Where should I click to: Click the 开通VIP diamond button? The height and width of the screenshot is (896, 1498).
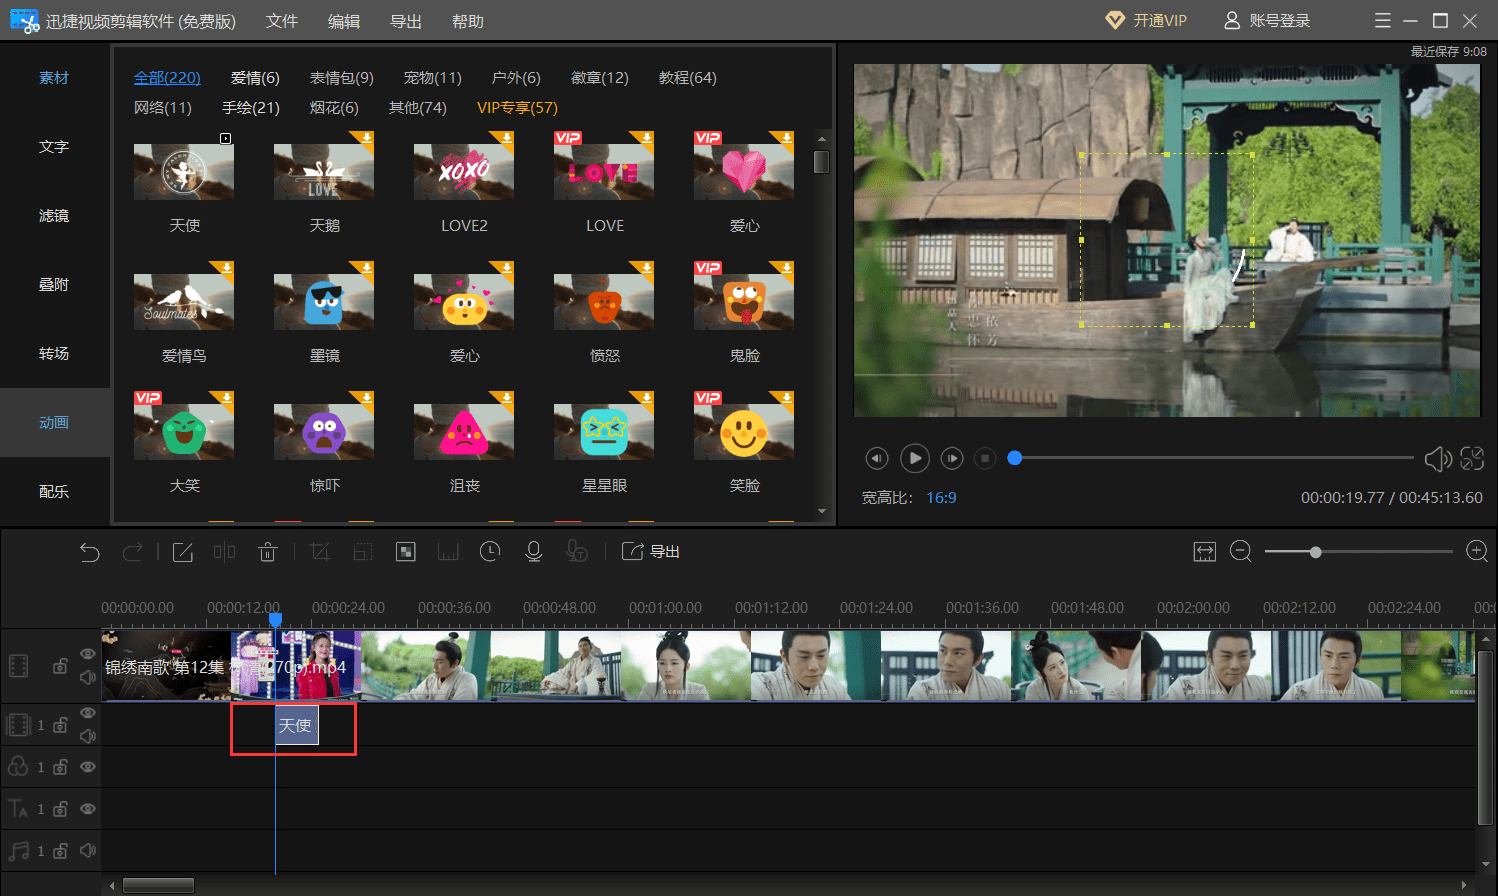point(1146,21)
